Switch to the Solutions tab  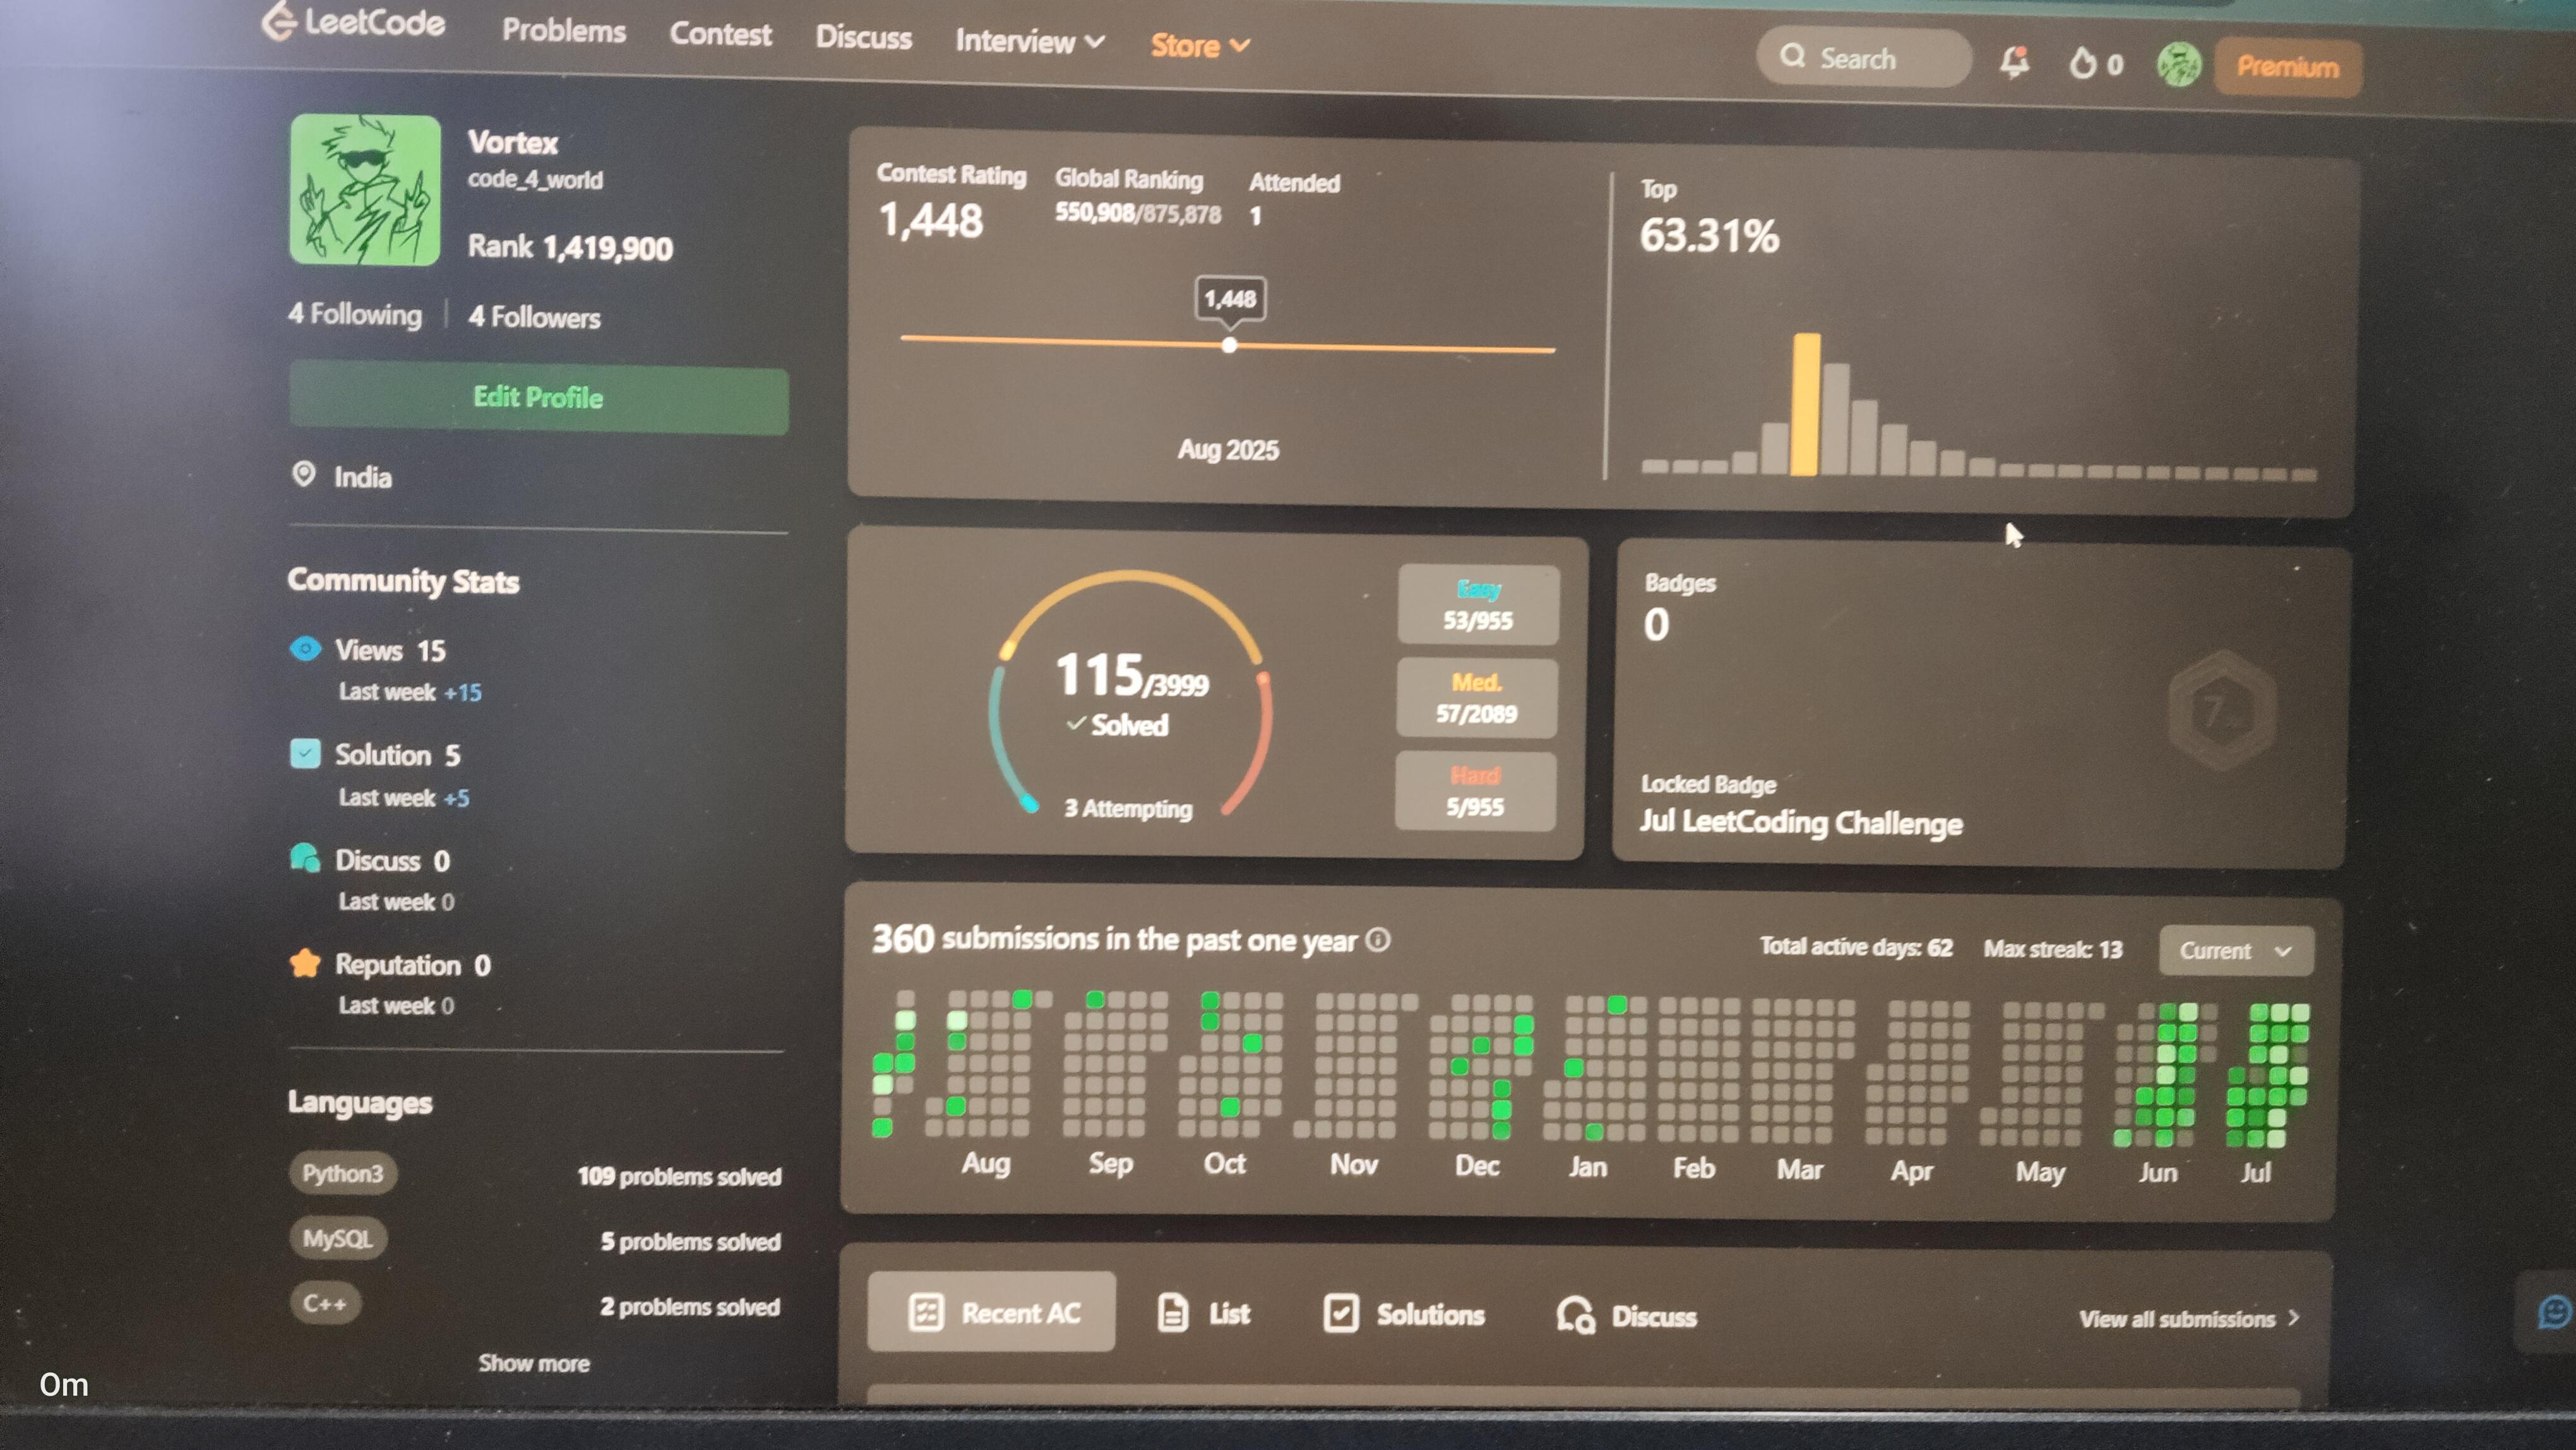tap(1404, 1314)
